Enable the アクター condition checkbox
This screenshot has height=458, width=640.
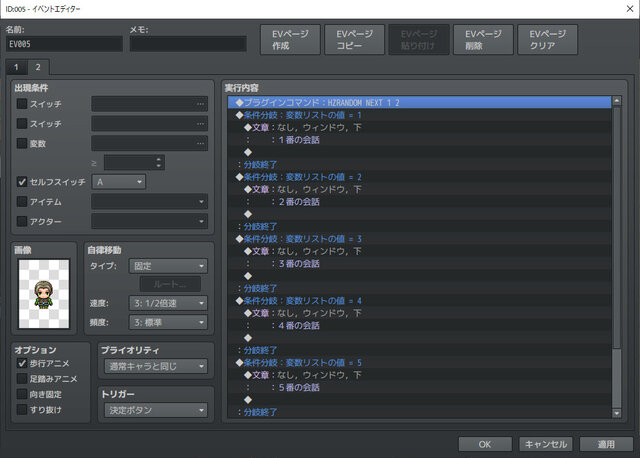pos(22,221)
